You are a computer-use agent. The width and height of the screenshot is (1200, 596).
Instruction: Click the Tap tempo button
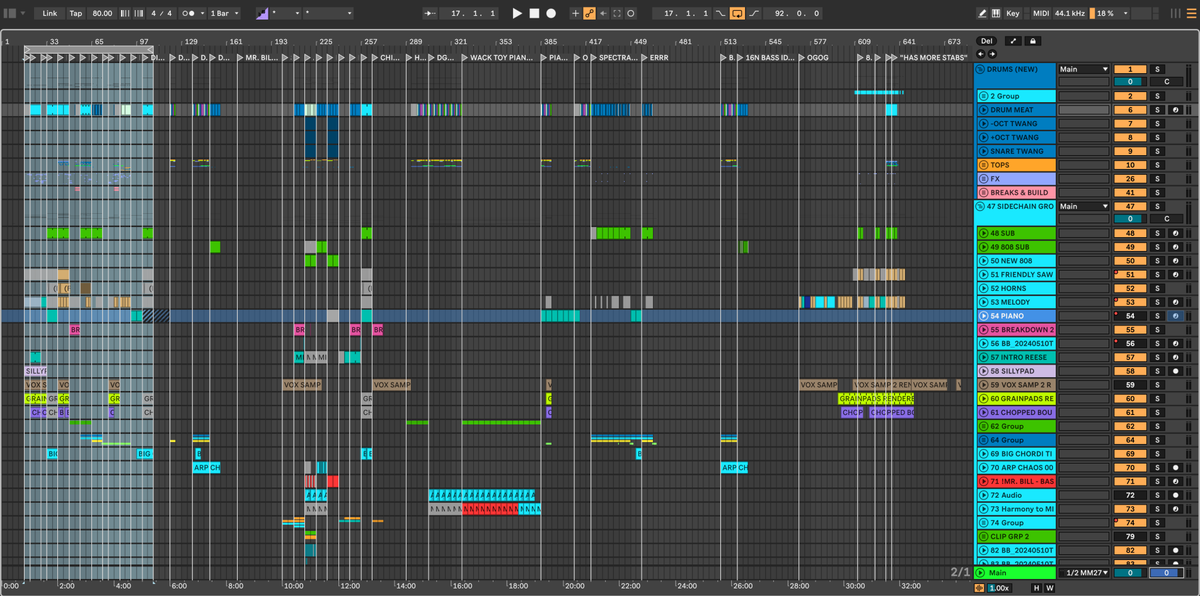pos(76,14)
